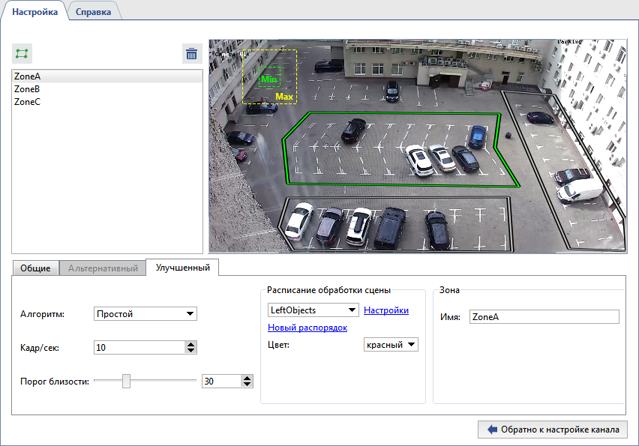Click the Настройки link

(386, 311)
